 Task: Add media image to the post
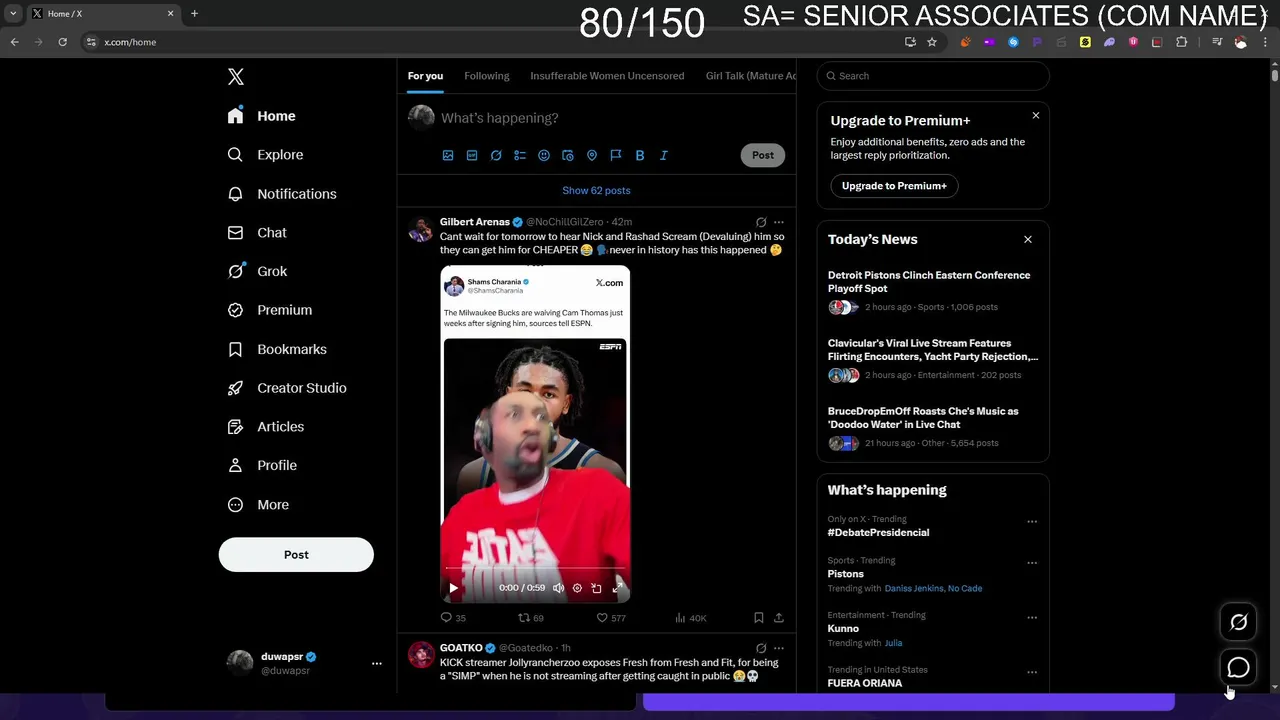448,155
